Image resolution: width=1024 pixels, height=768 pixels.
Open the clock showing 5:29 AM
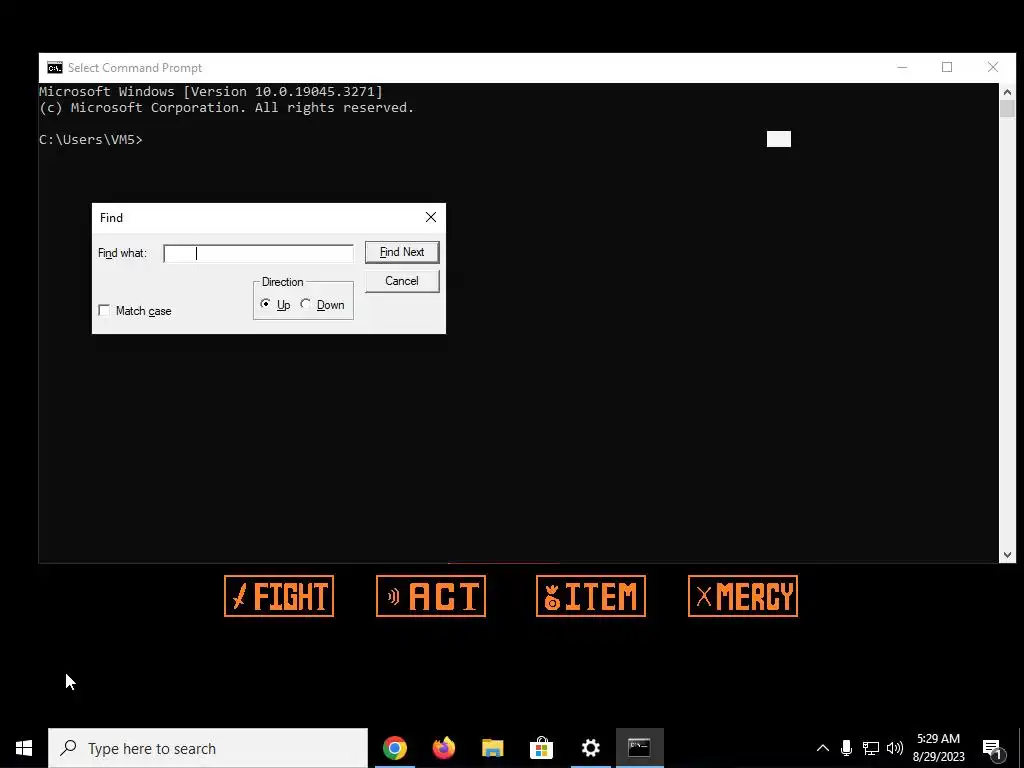point(938,748)
